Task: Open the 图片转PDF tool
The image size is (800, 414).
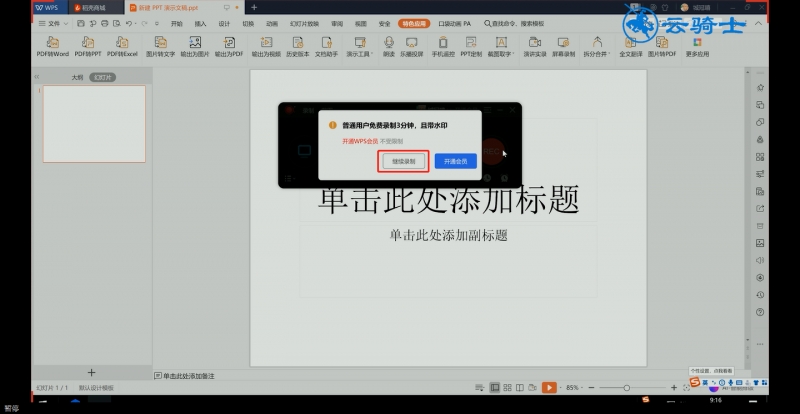Action: click(x=662, y=46)
